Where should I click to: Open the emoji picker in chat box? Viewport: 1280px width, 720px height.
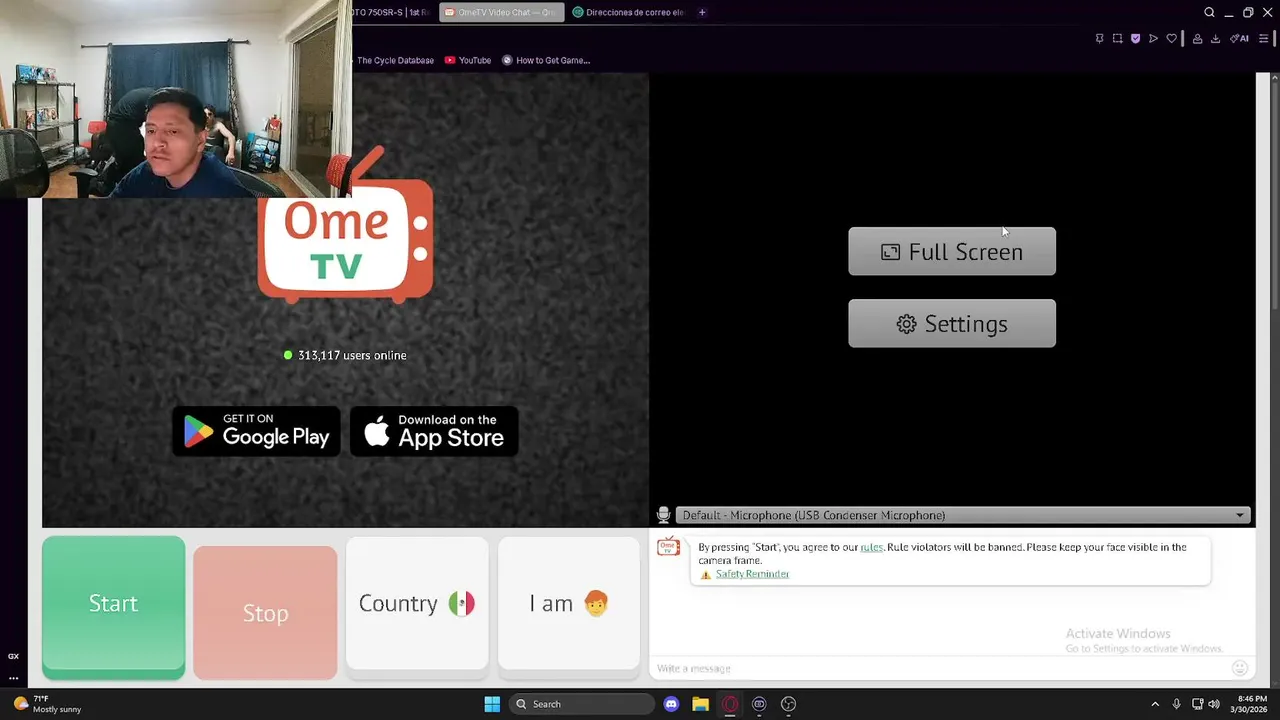coord(1240,668)
